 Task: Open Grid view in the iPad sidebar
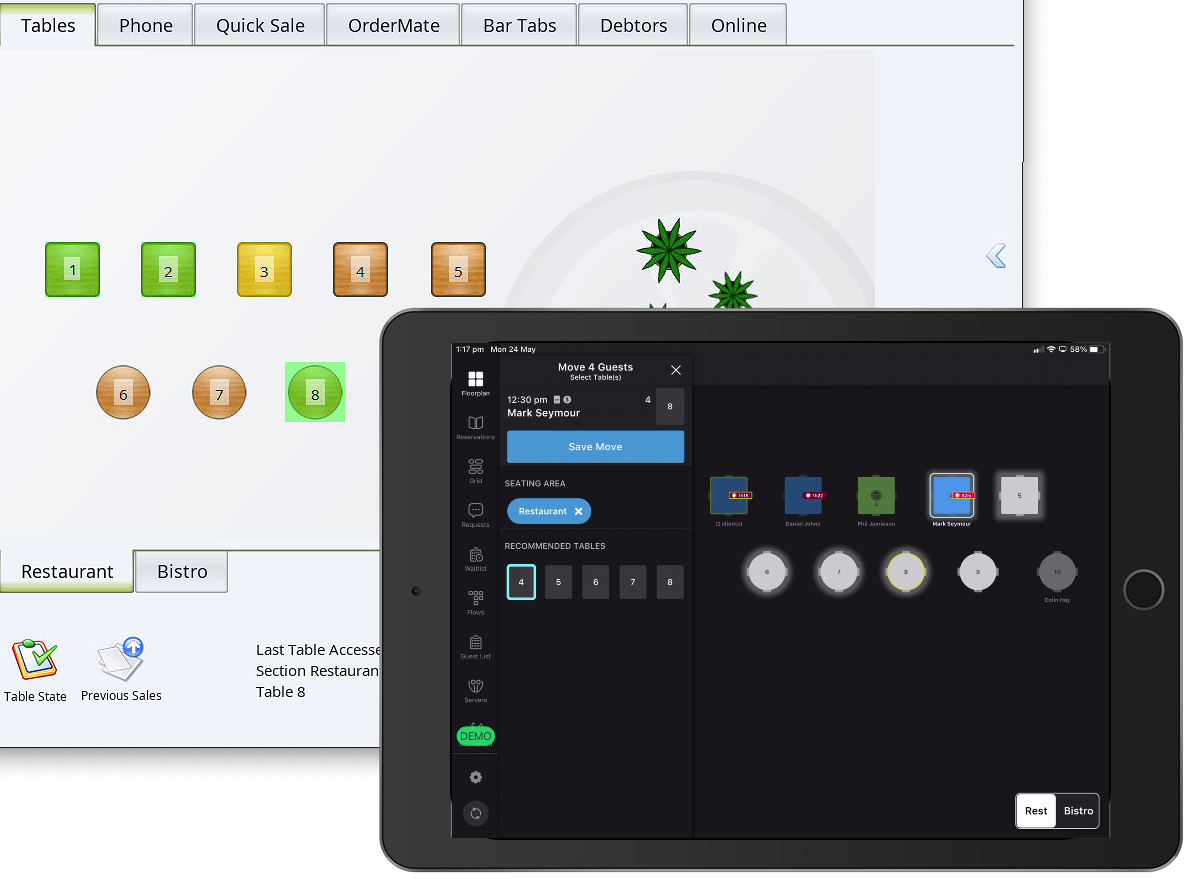click(475, 471)
